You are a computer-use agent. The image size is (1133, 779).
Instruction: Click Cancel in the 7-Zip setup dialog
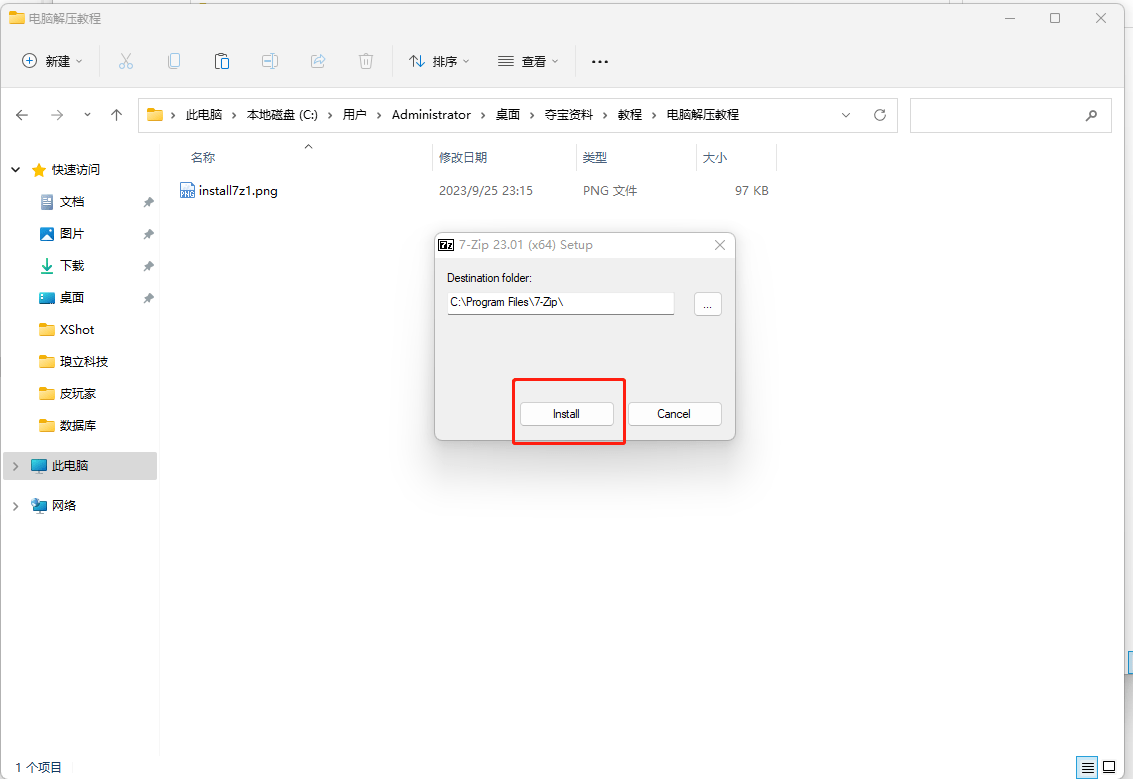[674, 414]
